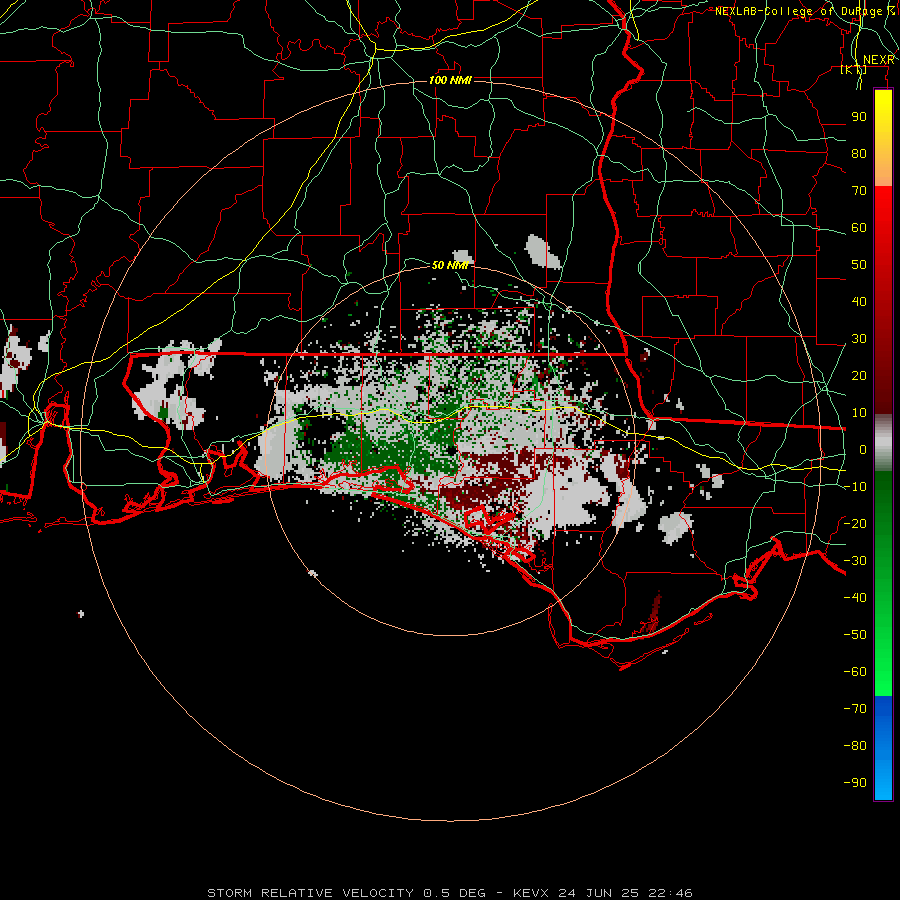
Task: Click the 0 value on velocity scale
Action: (863, 449)
